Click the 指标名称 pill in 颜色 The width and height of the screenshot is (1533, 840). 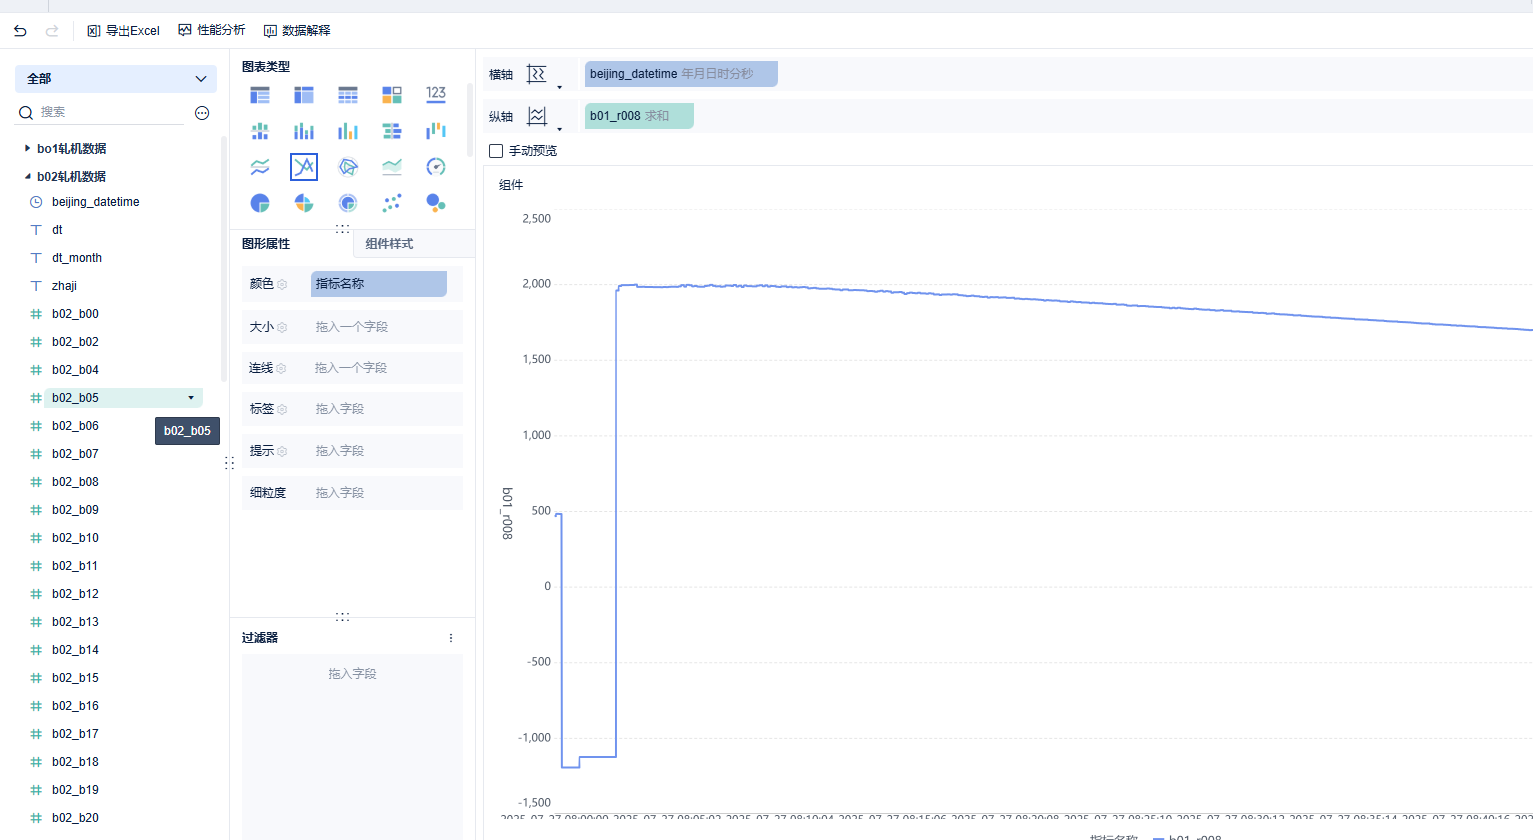(x=379, y=284)
